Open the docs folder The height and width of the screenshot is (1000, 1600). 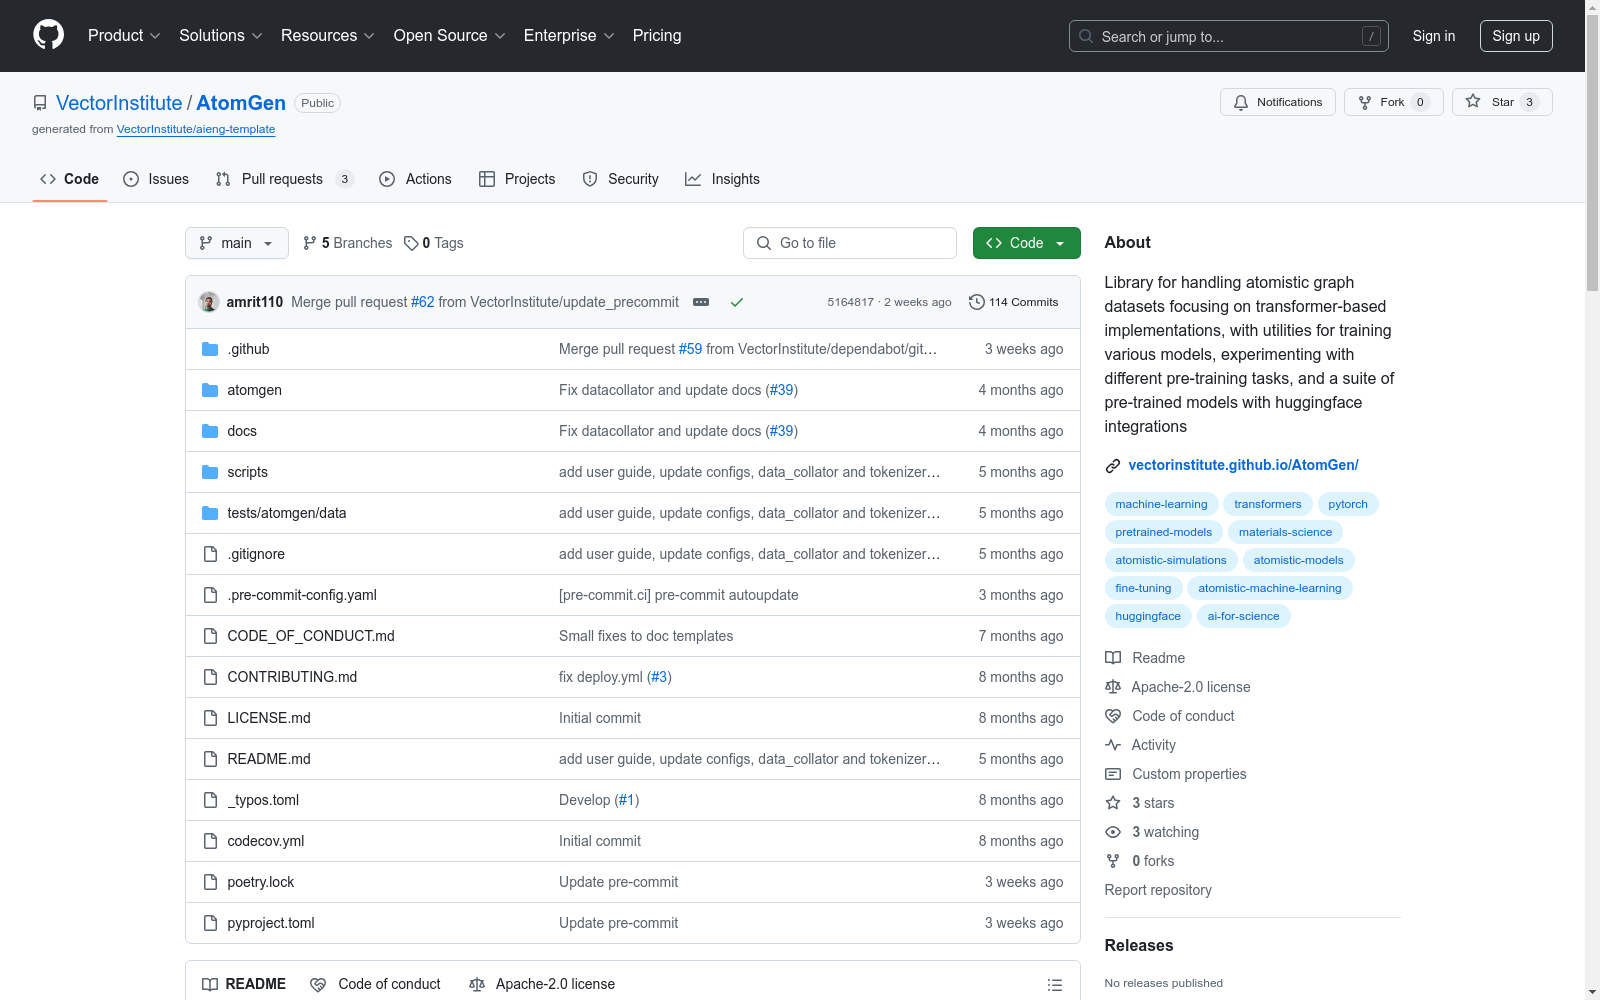coord(242,431)
